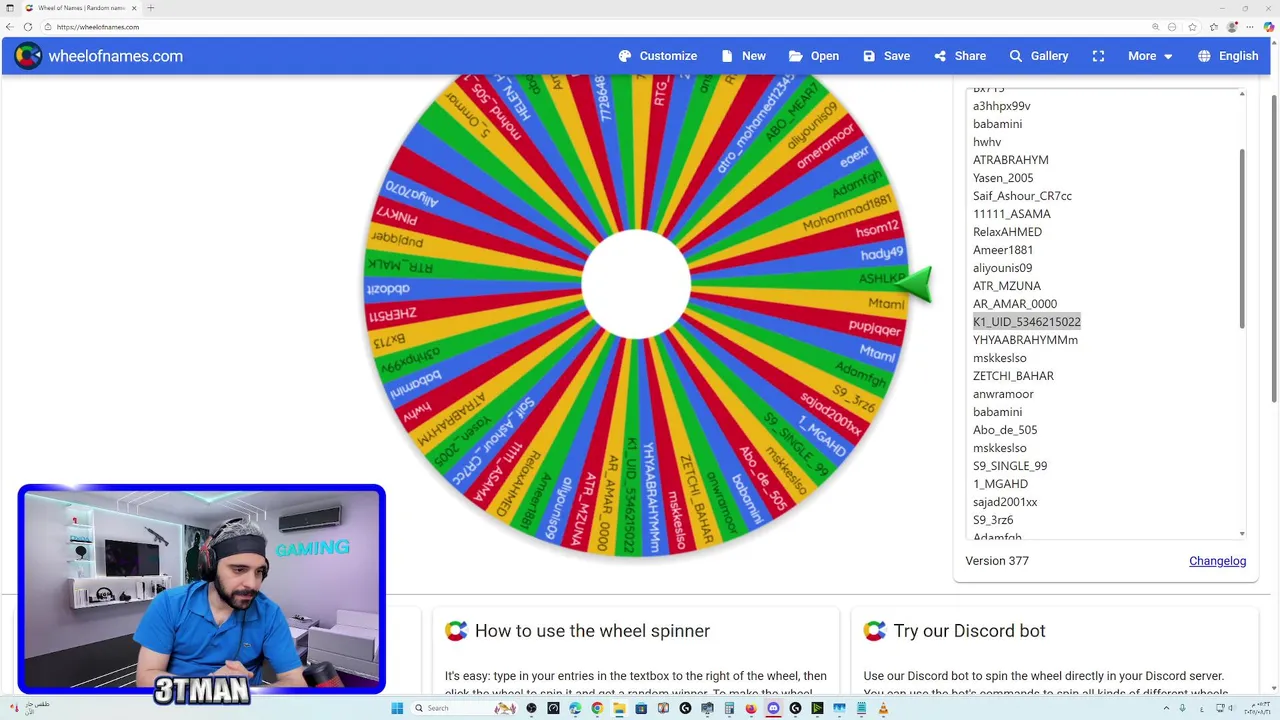
Task: Expand the More dropdown menu
Action: click(x=1150, y=56)
